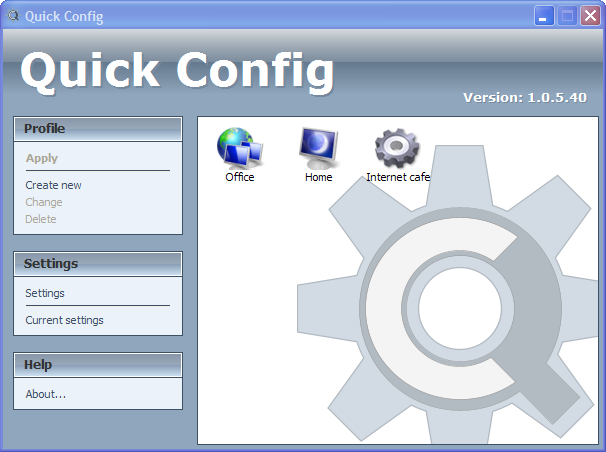Create new profile
606x452 pixels.
[53, 185]
